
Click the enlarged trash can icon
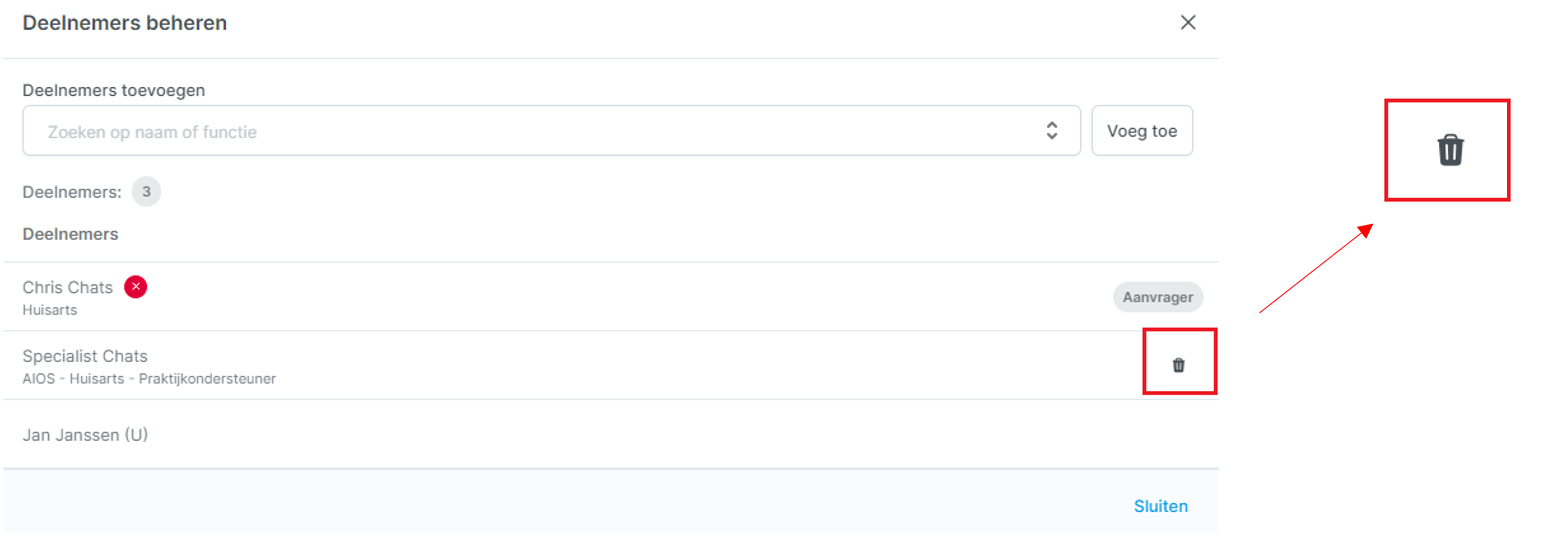tap(1450, 150)
